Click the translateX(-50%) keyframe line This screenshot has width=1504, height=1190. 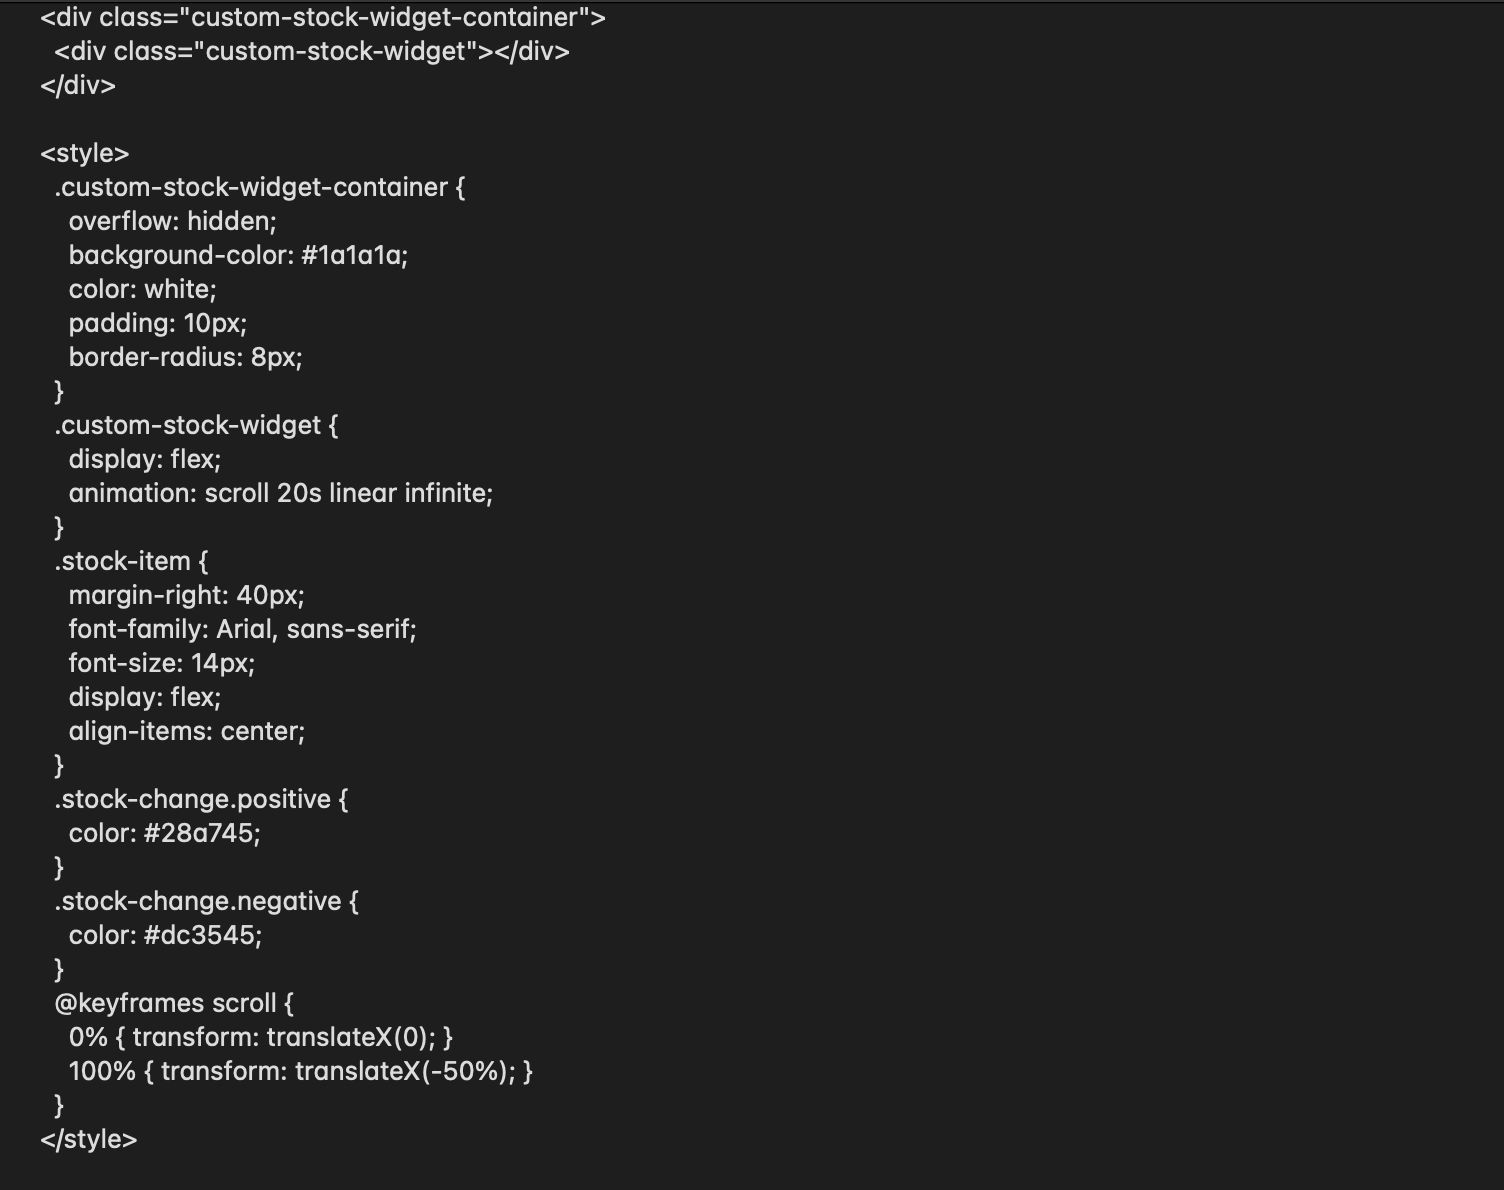[301, 1071]
